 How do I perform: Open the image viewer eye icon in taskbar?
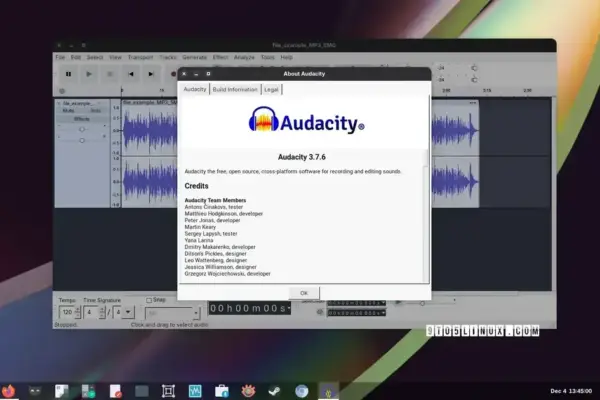pos(248,391)
